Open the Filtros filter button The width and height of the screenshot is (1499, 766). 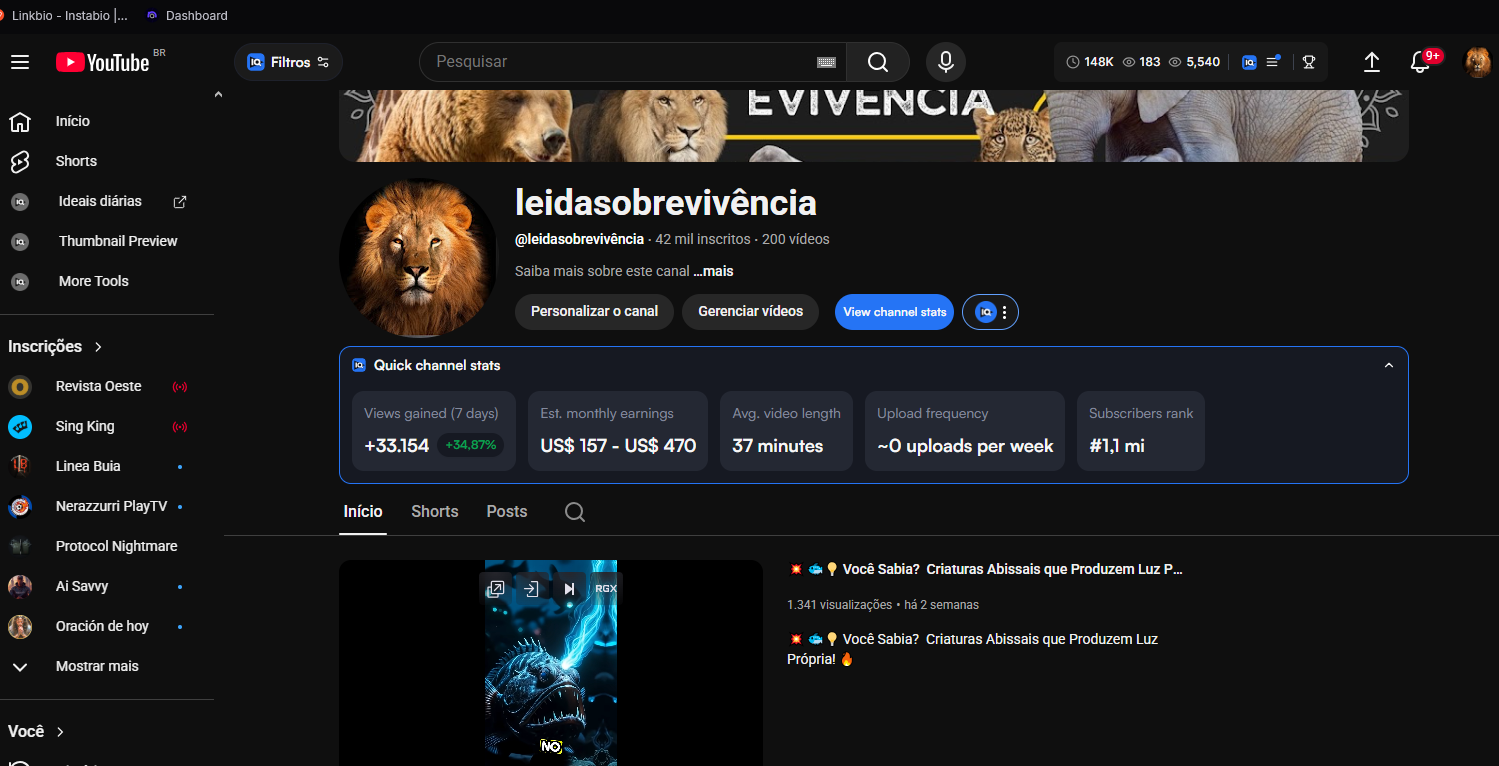click(x=288, y=62)
